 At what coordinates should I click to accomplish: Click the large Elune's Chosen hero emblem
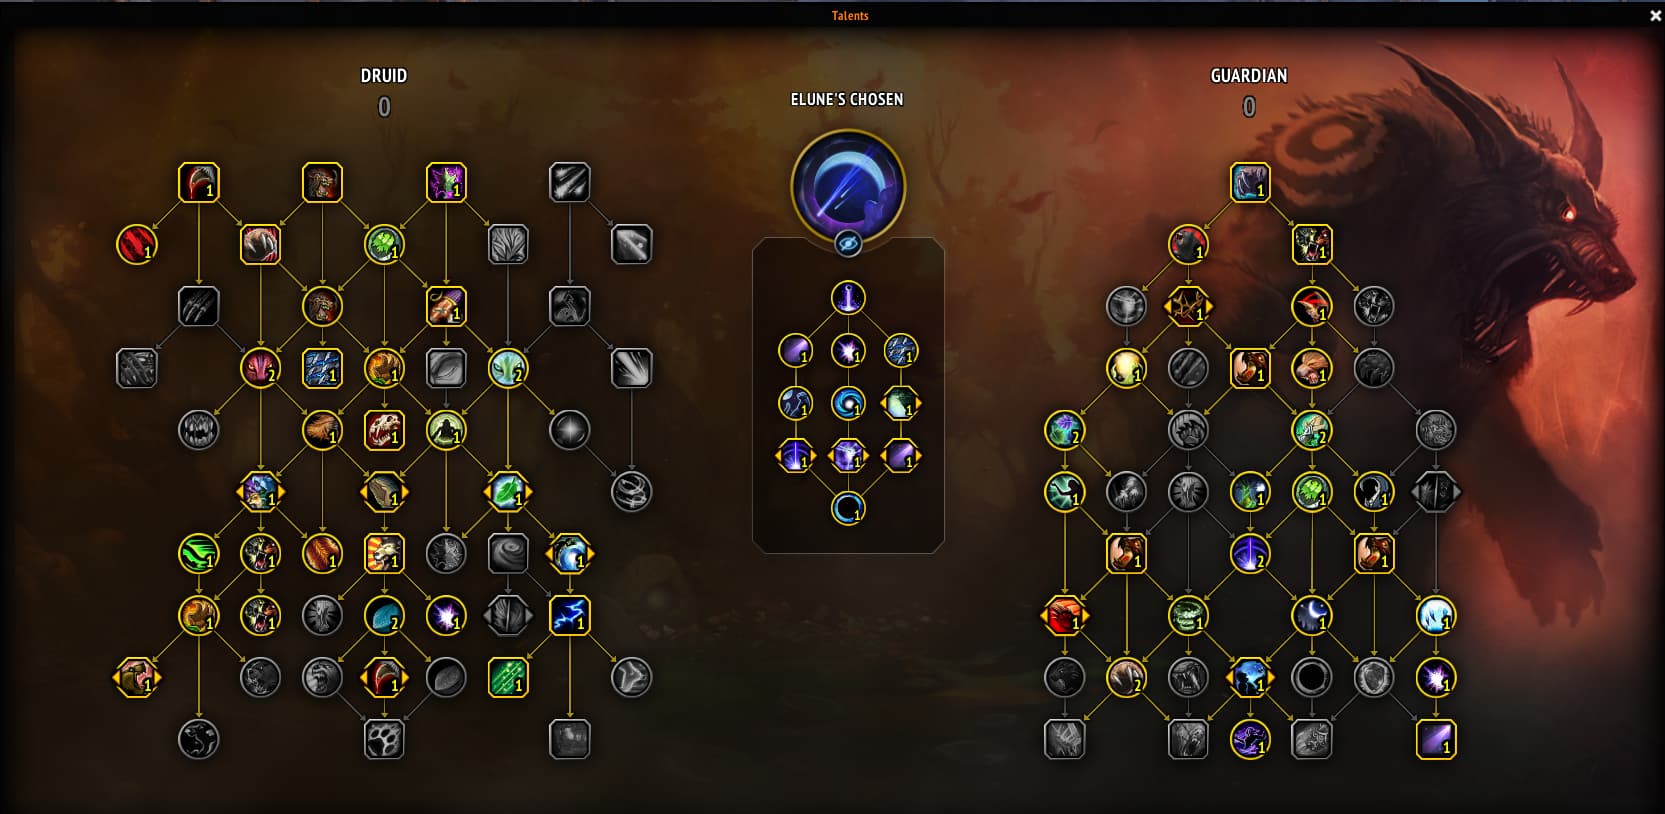[848, 185]
